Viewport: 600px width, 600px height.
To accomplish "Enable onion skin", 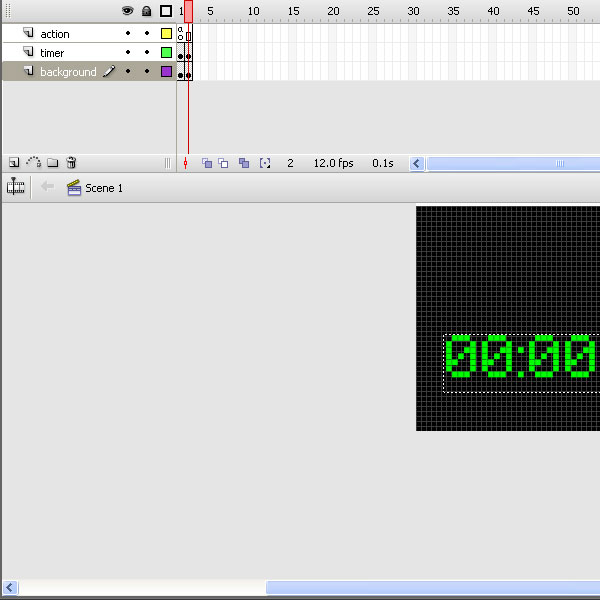I will click(x=207, y=163).
